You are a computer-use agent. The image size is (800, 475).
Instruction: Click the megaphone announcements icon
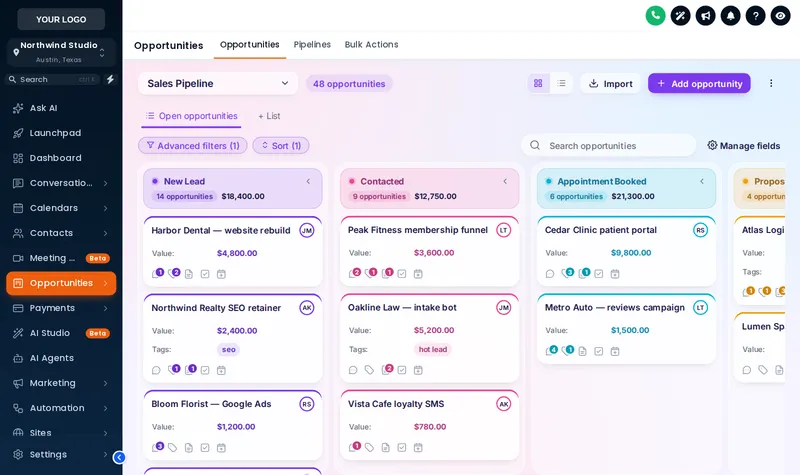point(705,16)
